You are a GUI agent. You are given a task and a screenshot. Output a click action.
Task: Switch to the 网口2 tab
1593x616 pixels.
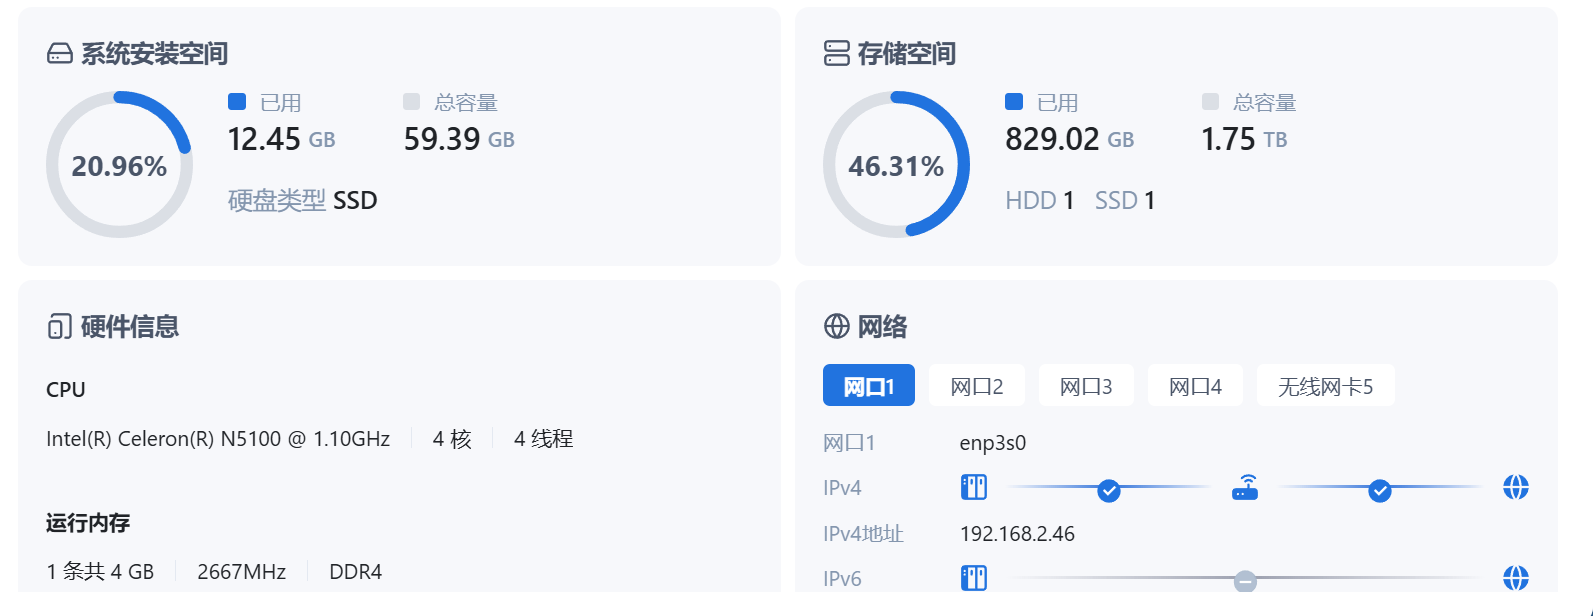pos(977,386)
